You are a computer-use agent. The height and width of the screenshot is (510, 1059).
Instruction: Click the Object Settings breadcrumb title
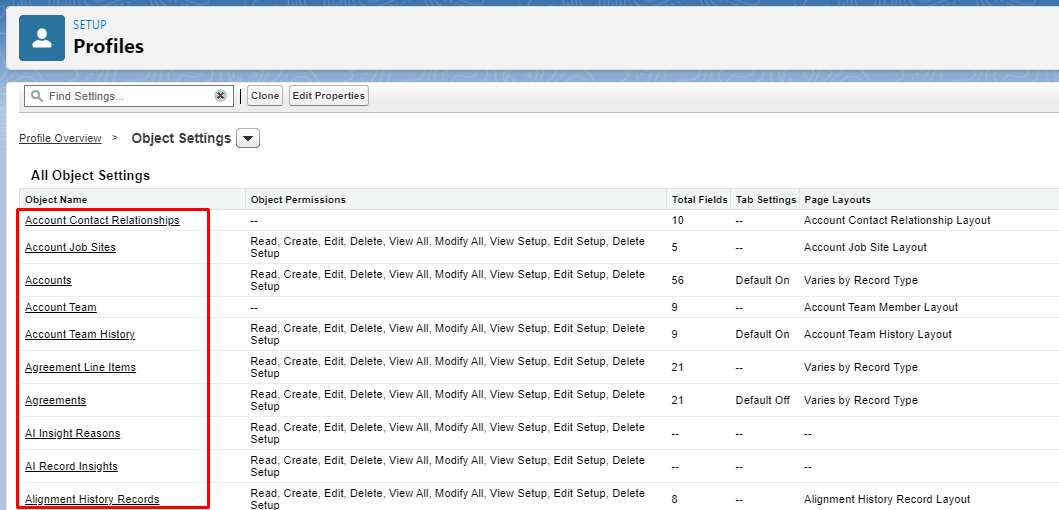click(x=181, y=138)
